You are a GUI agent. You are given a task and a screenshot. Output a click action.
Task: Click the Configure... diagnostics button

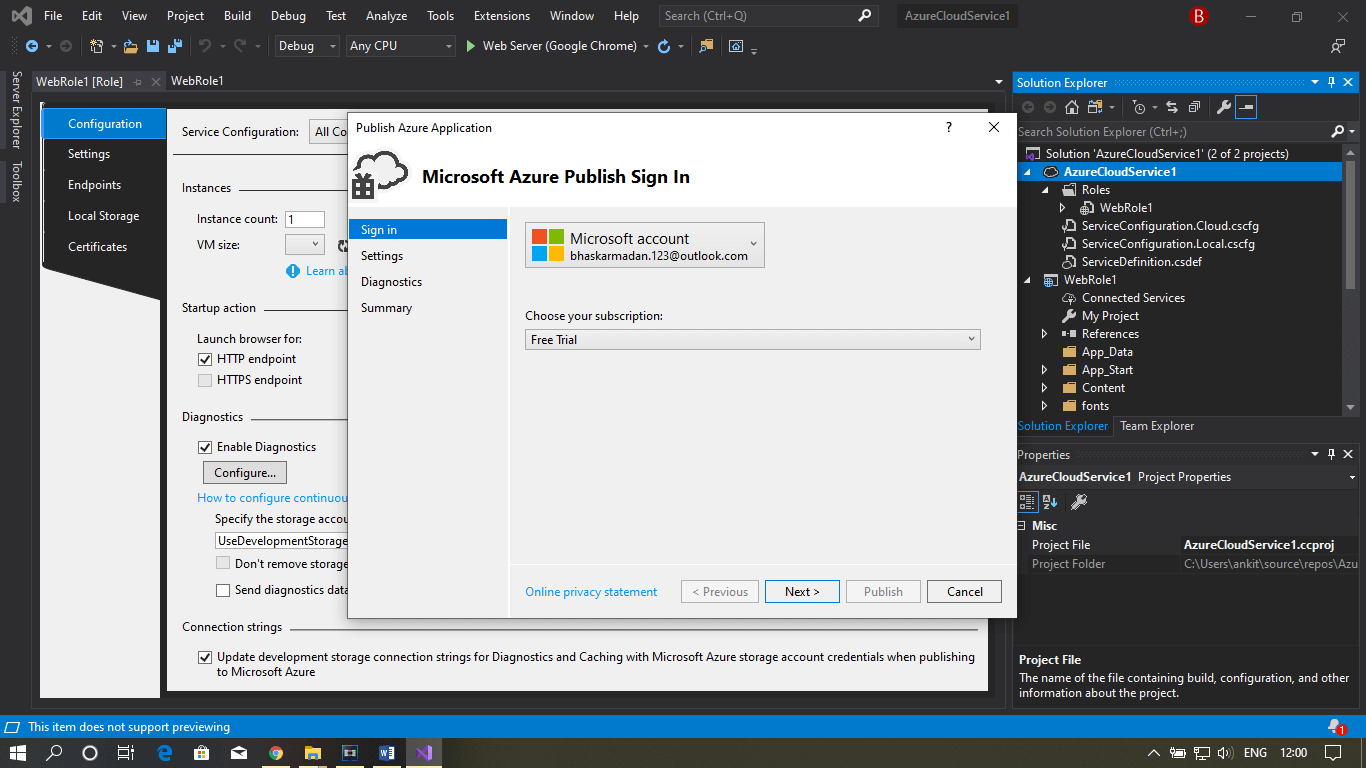245,473
